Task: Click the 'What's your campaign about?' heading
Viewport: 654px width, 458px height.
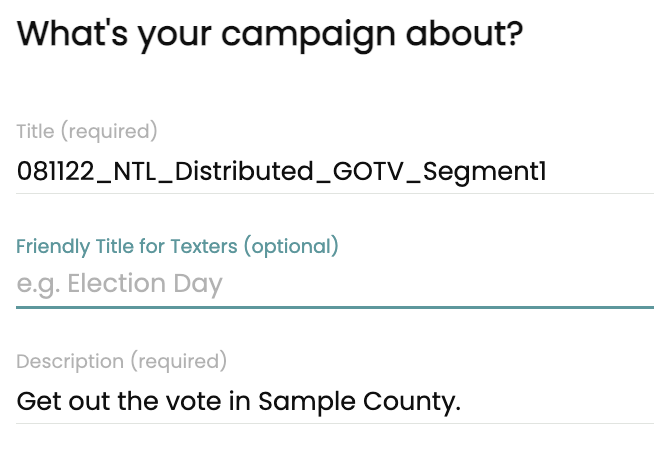Action: (x=270, y=35)
